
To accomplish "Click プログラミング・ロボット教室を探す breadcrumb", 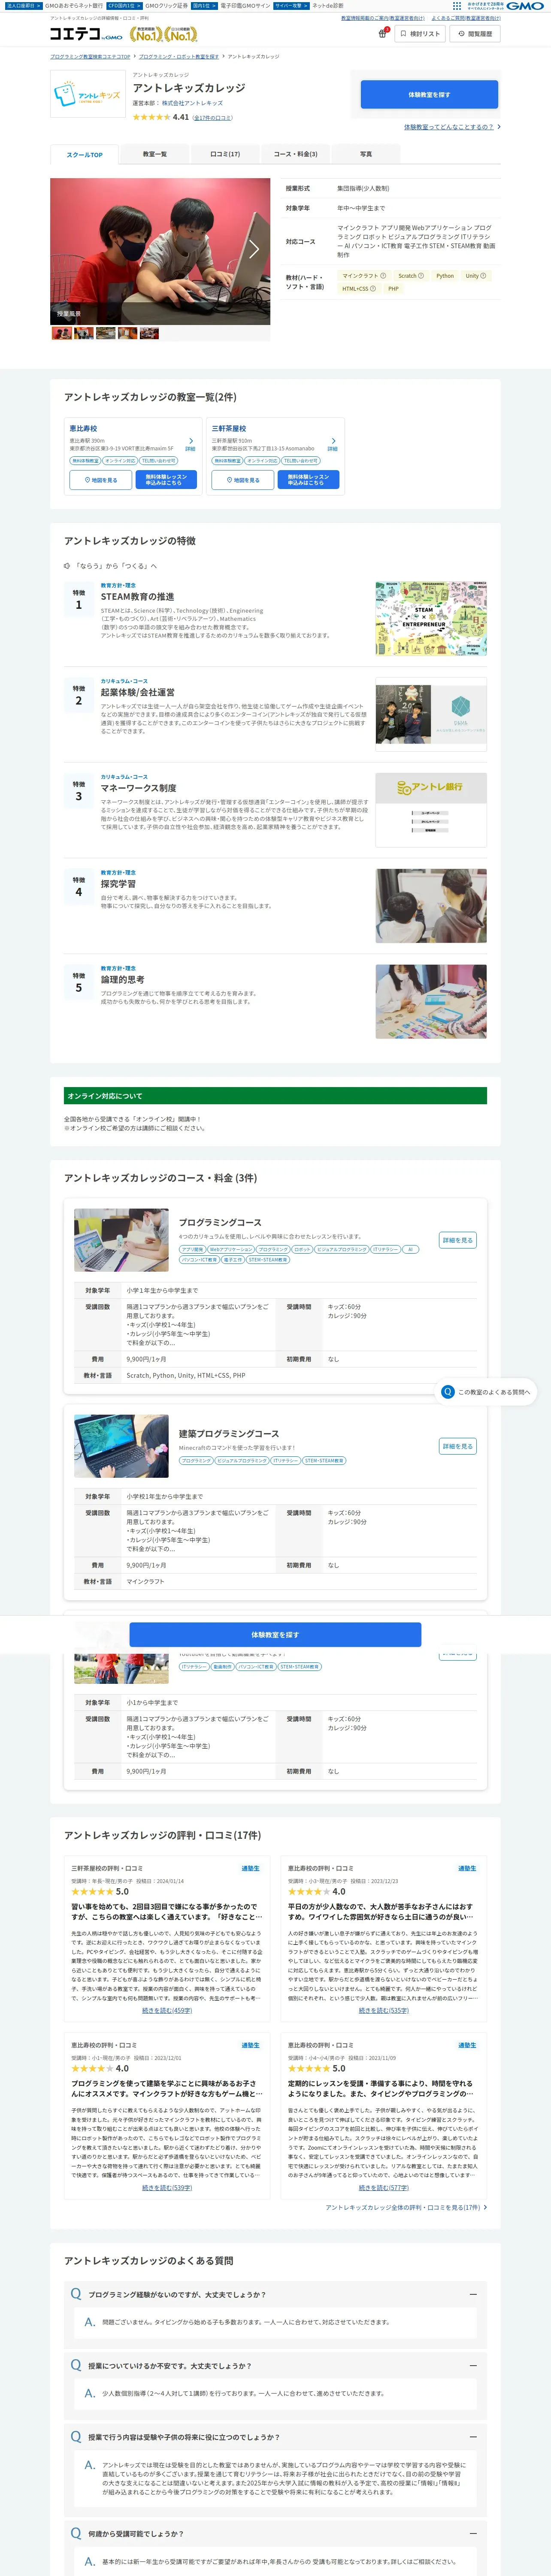I will 178,57.
